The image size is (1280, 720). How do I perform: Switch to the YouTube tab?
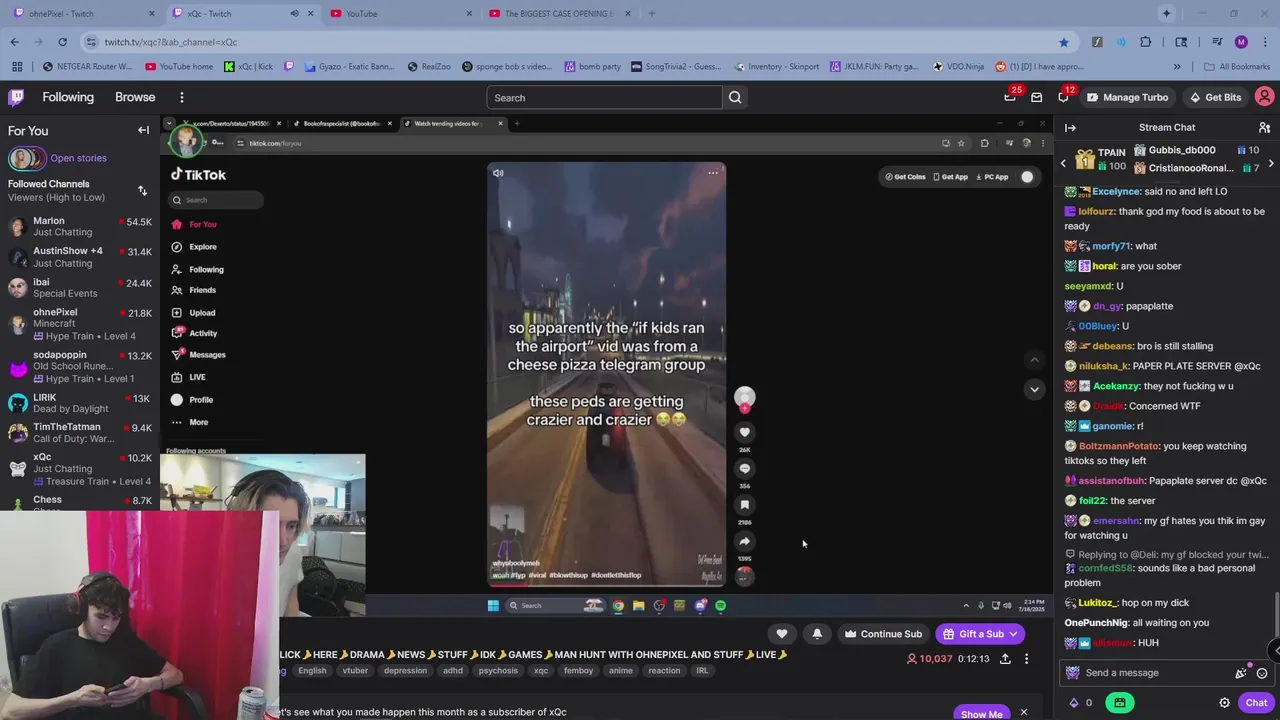click(400, 14)
